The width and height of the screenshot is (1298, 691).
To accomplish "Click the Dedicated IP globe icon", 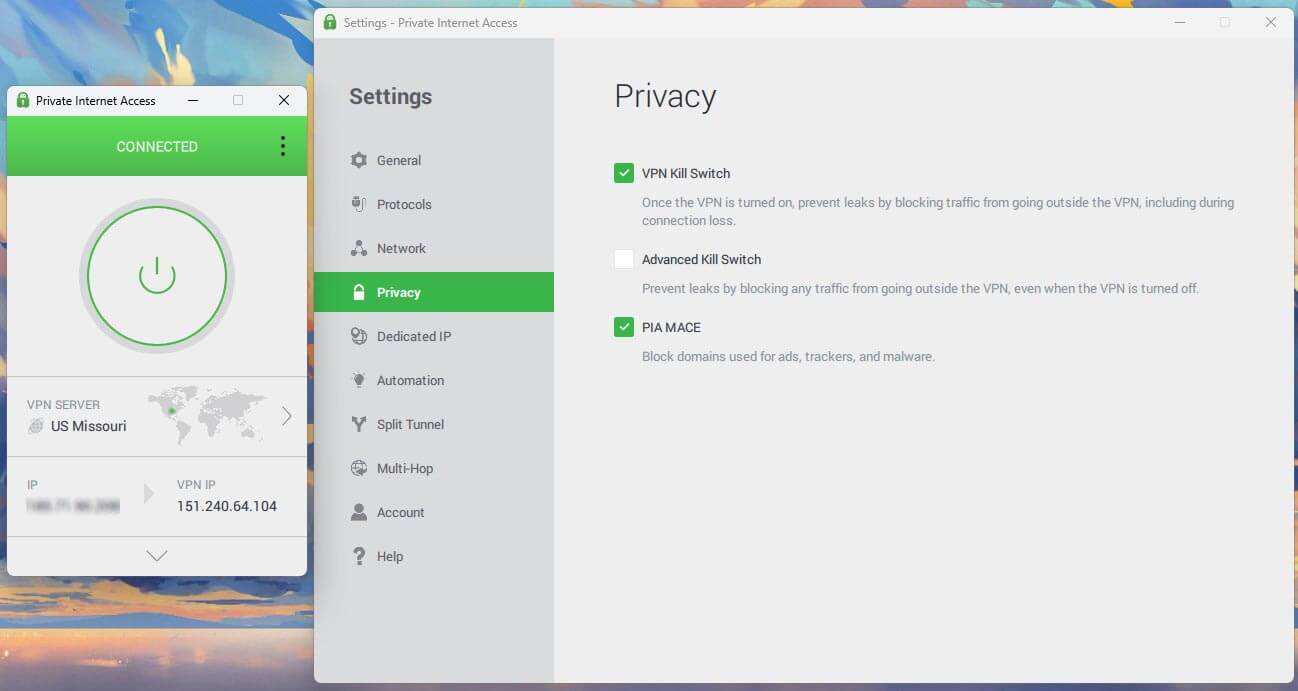I will (x=359, y=336).
